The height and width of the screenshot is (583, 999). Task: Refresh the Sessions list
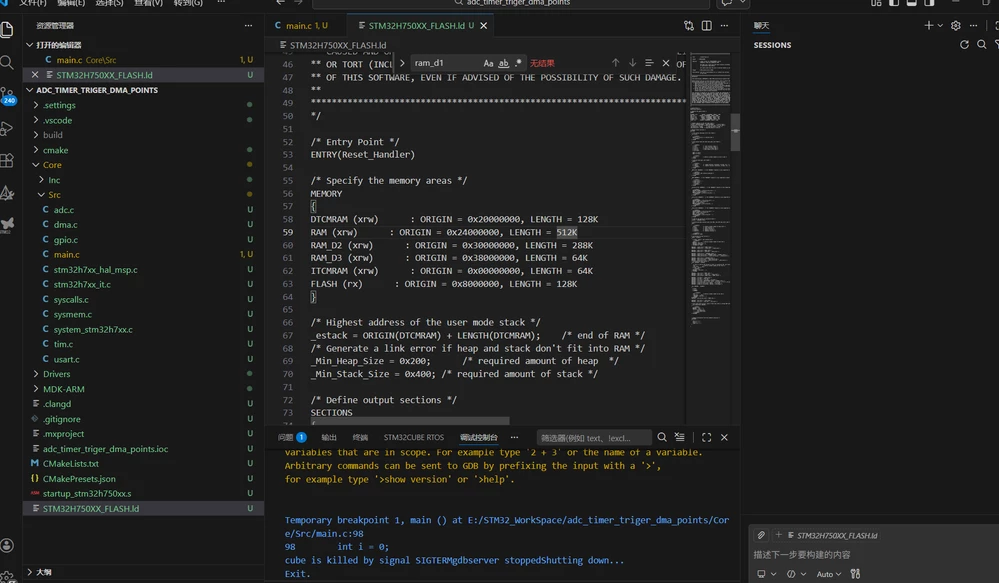964,45
